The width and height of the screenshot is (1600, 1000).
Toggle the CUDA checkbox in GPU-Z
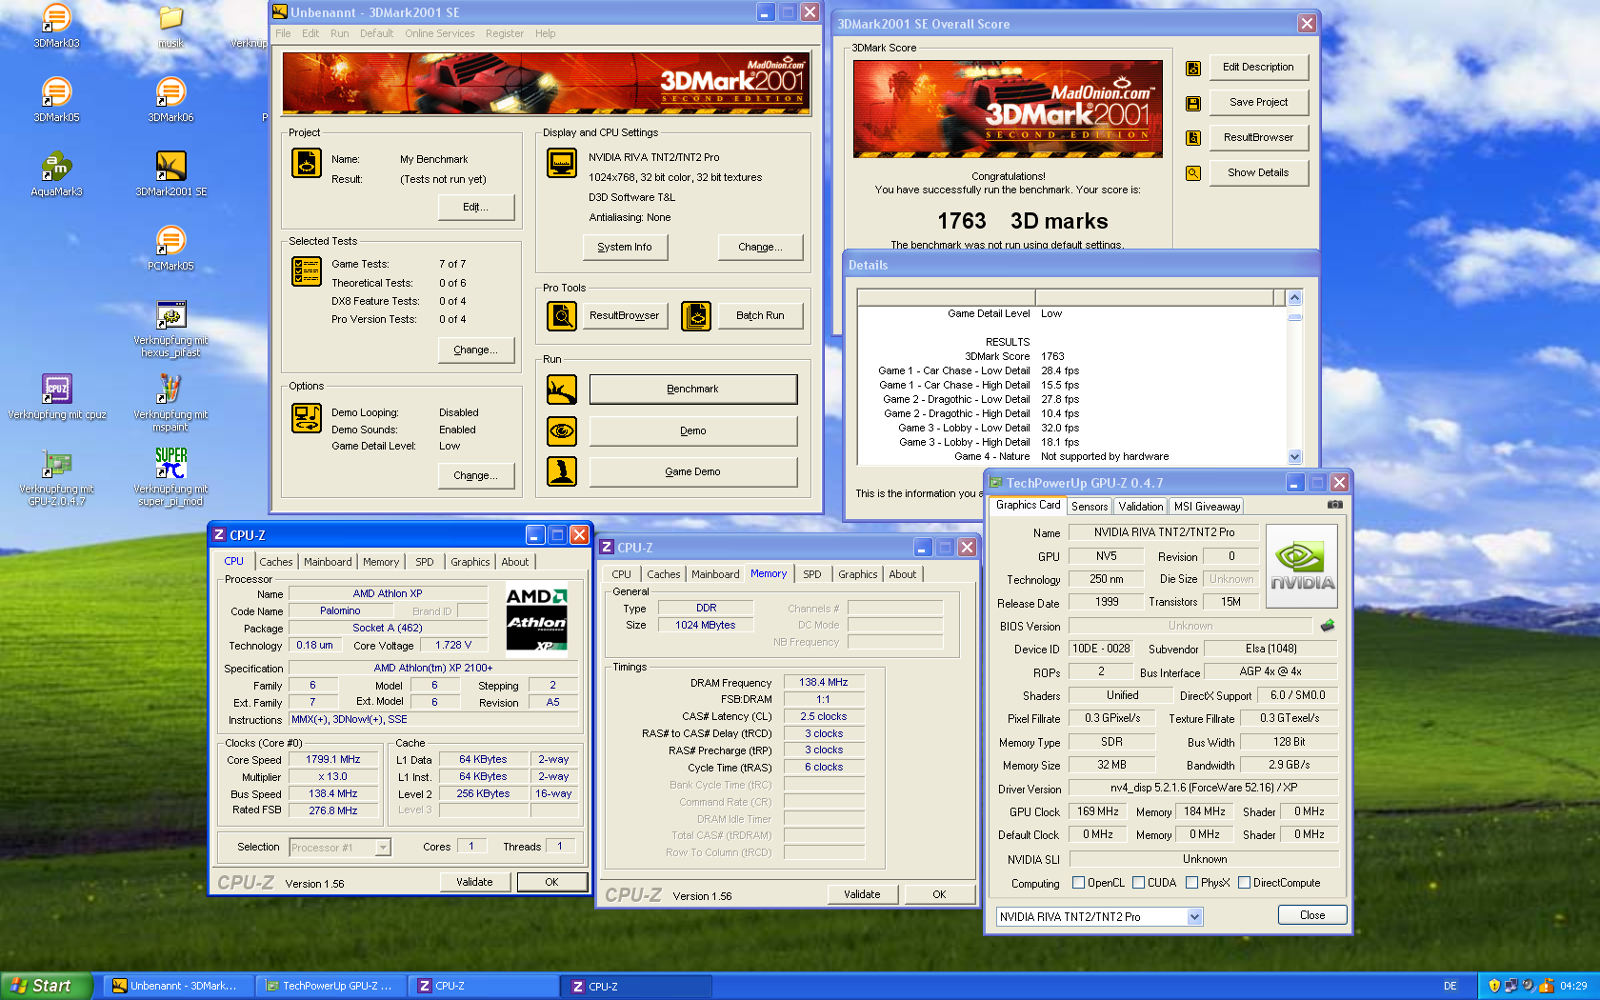click(x=1138, y=883)
